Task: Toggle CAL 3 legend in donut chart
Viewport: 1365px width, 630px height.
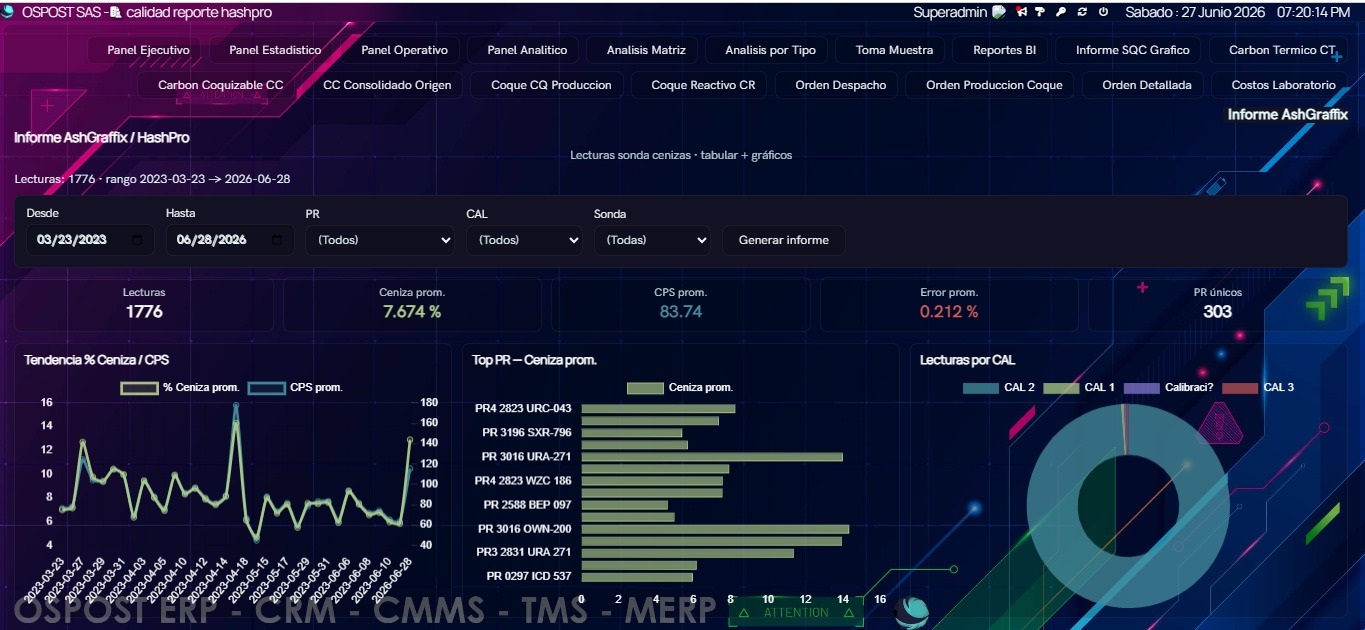Action: pyautogui.click(x=1258, y=387)
